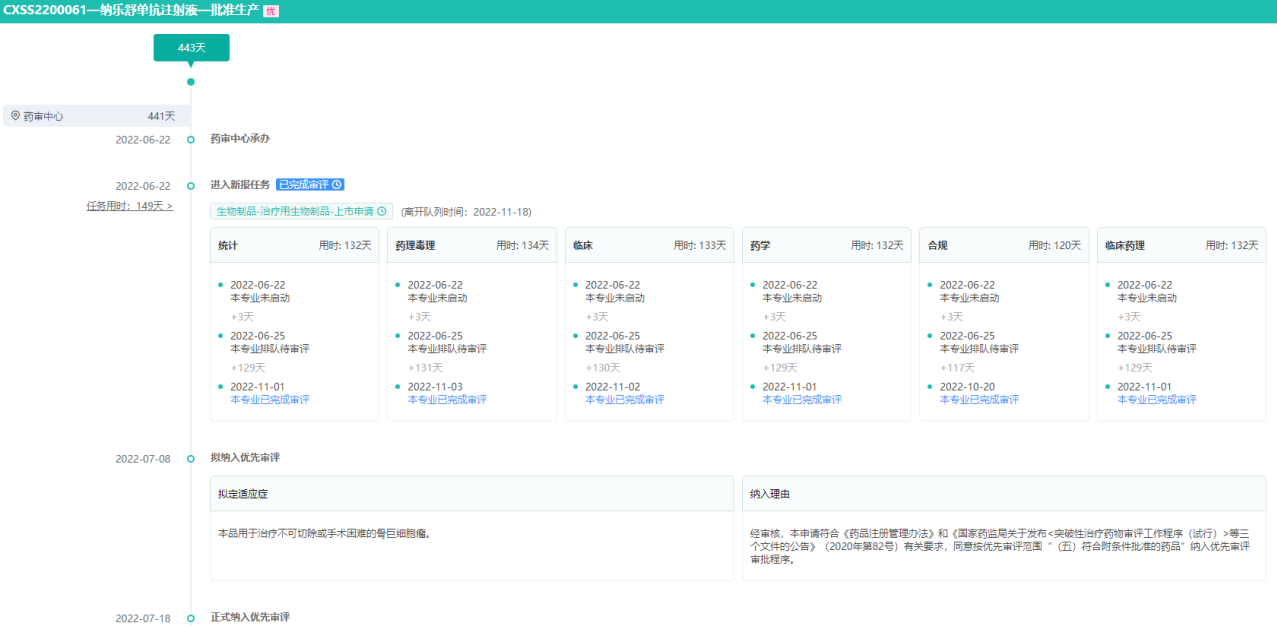
Task: Click the 生物制品-治疗用生物制品-上市申请 tag
Action: 295,212
